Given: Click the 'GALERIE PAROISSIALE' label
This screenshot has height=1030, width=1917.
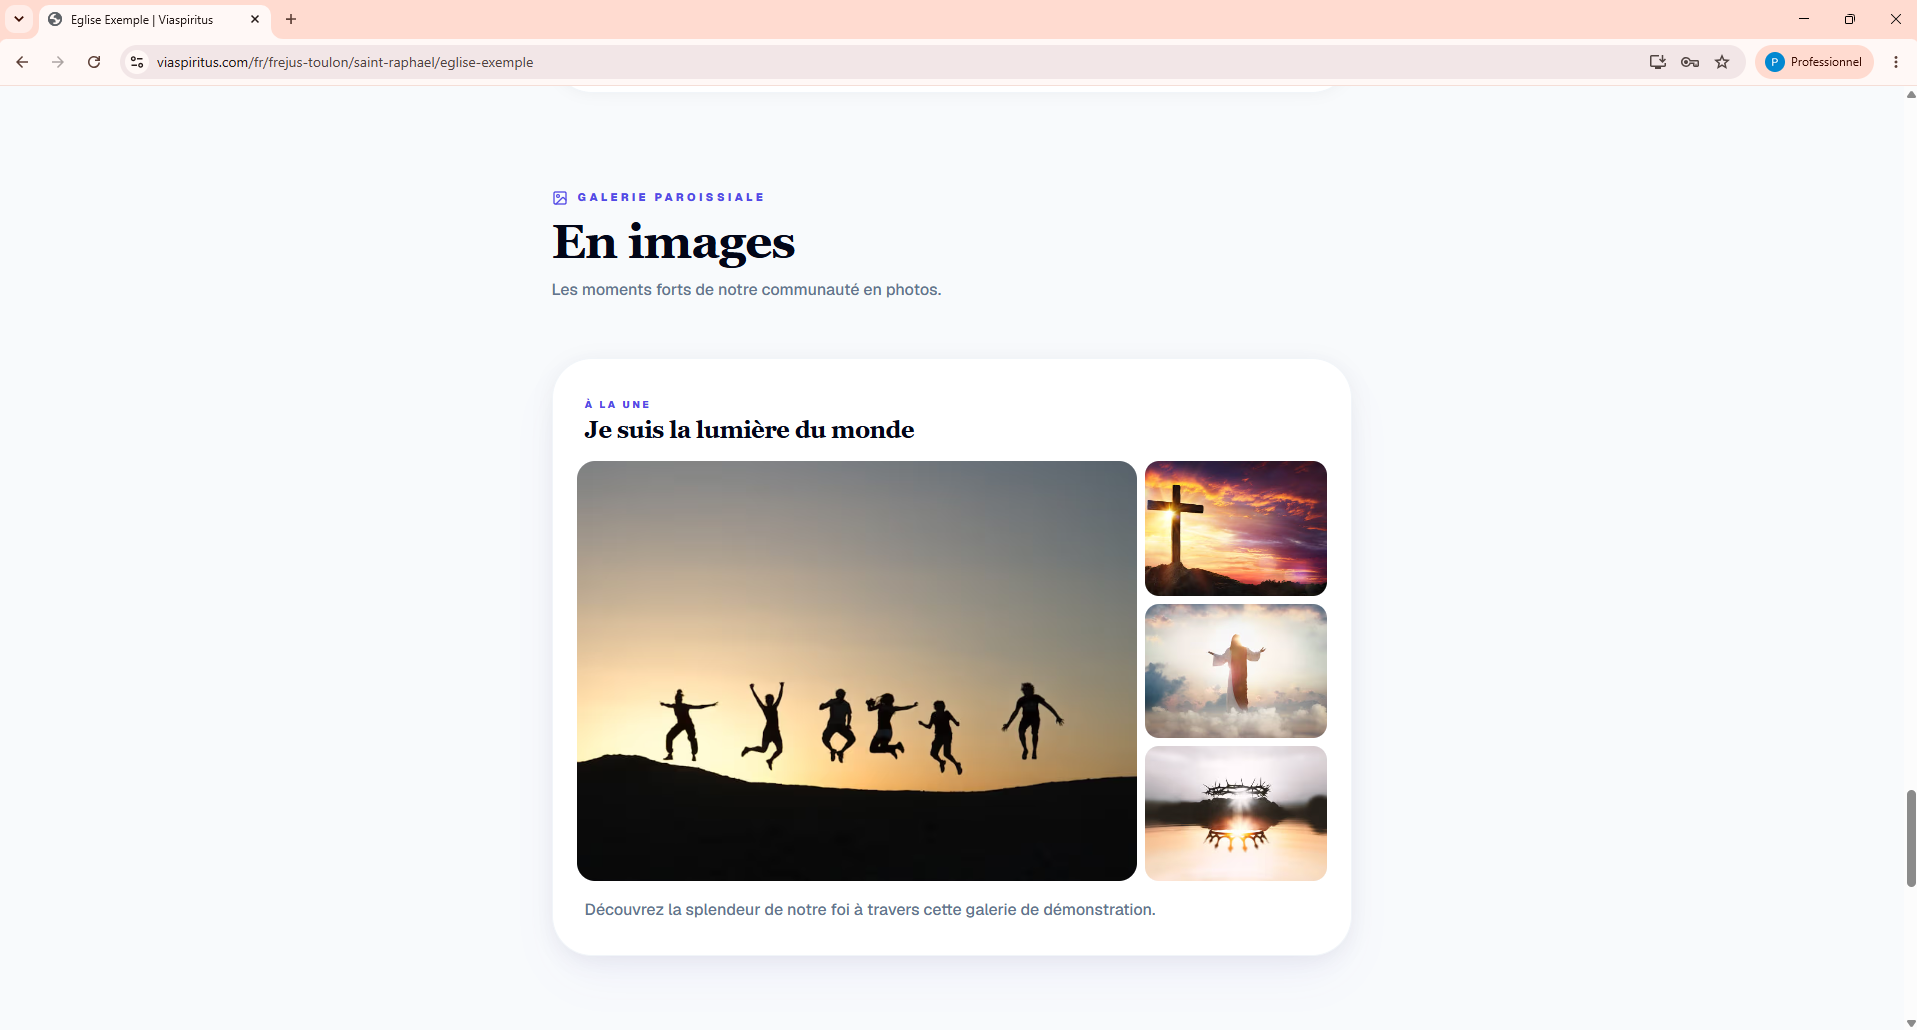Looking at the screenshot, I should coord(671,197).
